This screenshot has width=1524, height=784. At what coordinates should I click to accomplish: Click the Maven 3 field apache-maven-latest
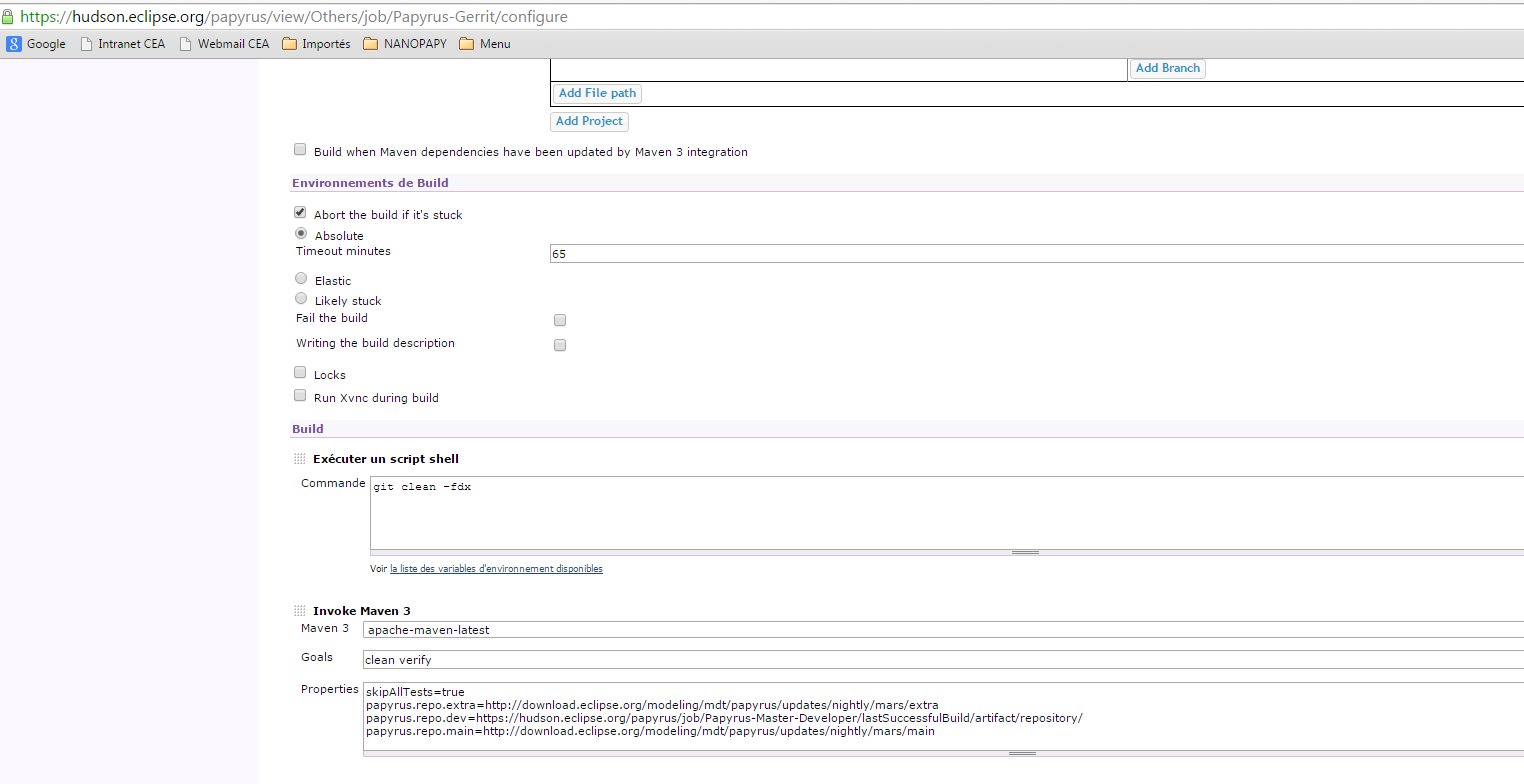(x=943, y=630)
